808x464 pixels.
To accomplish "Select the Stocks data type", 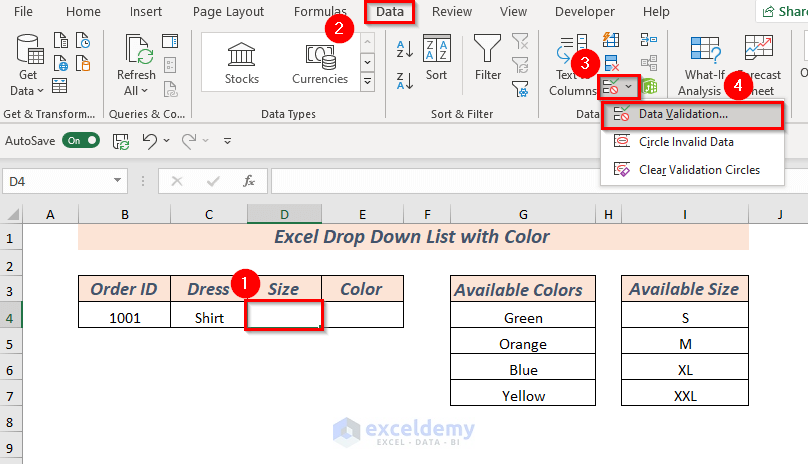I will (x=242, y=63).
